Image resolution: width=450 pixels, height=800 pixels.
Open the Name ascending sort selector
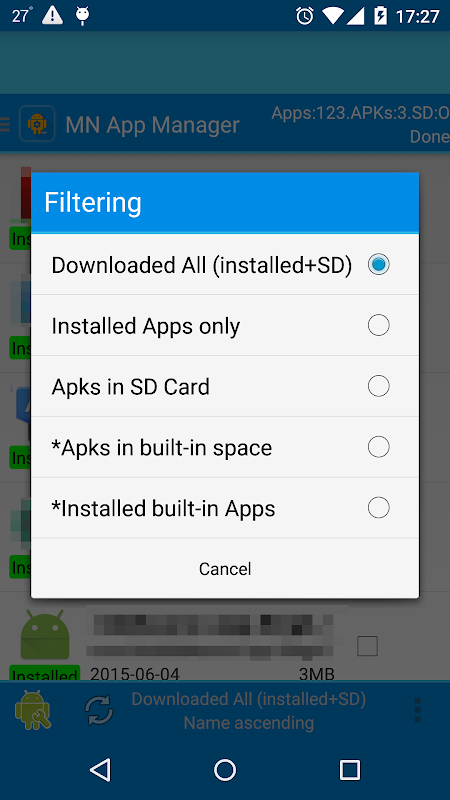[x=249, y=722]
